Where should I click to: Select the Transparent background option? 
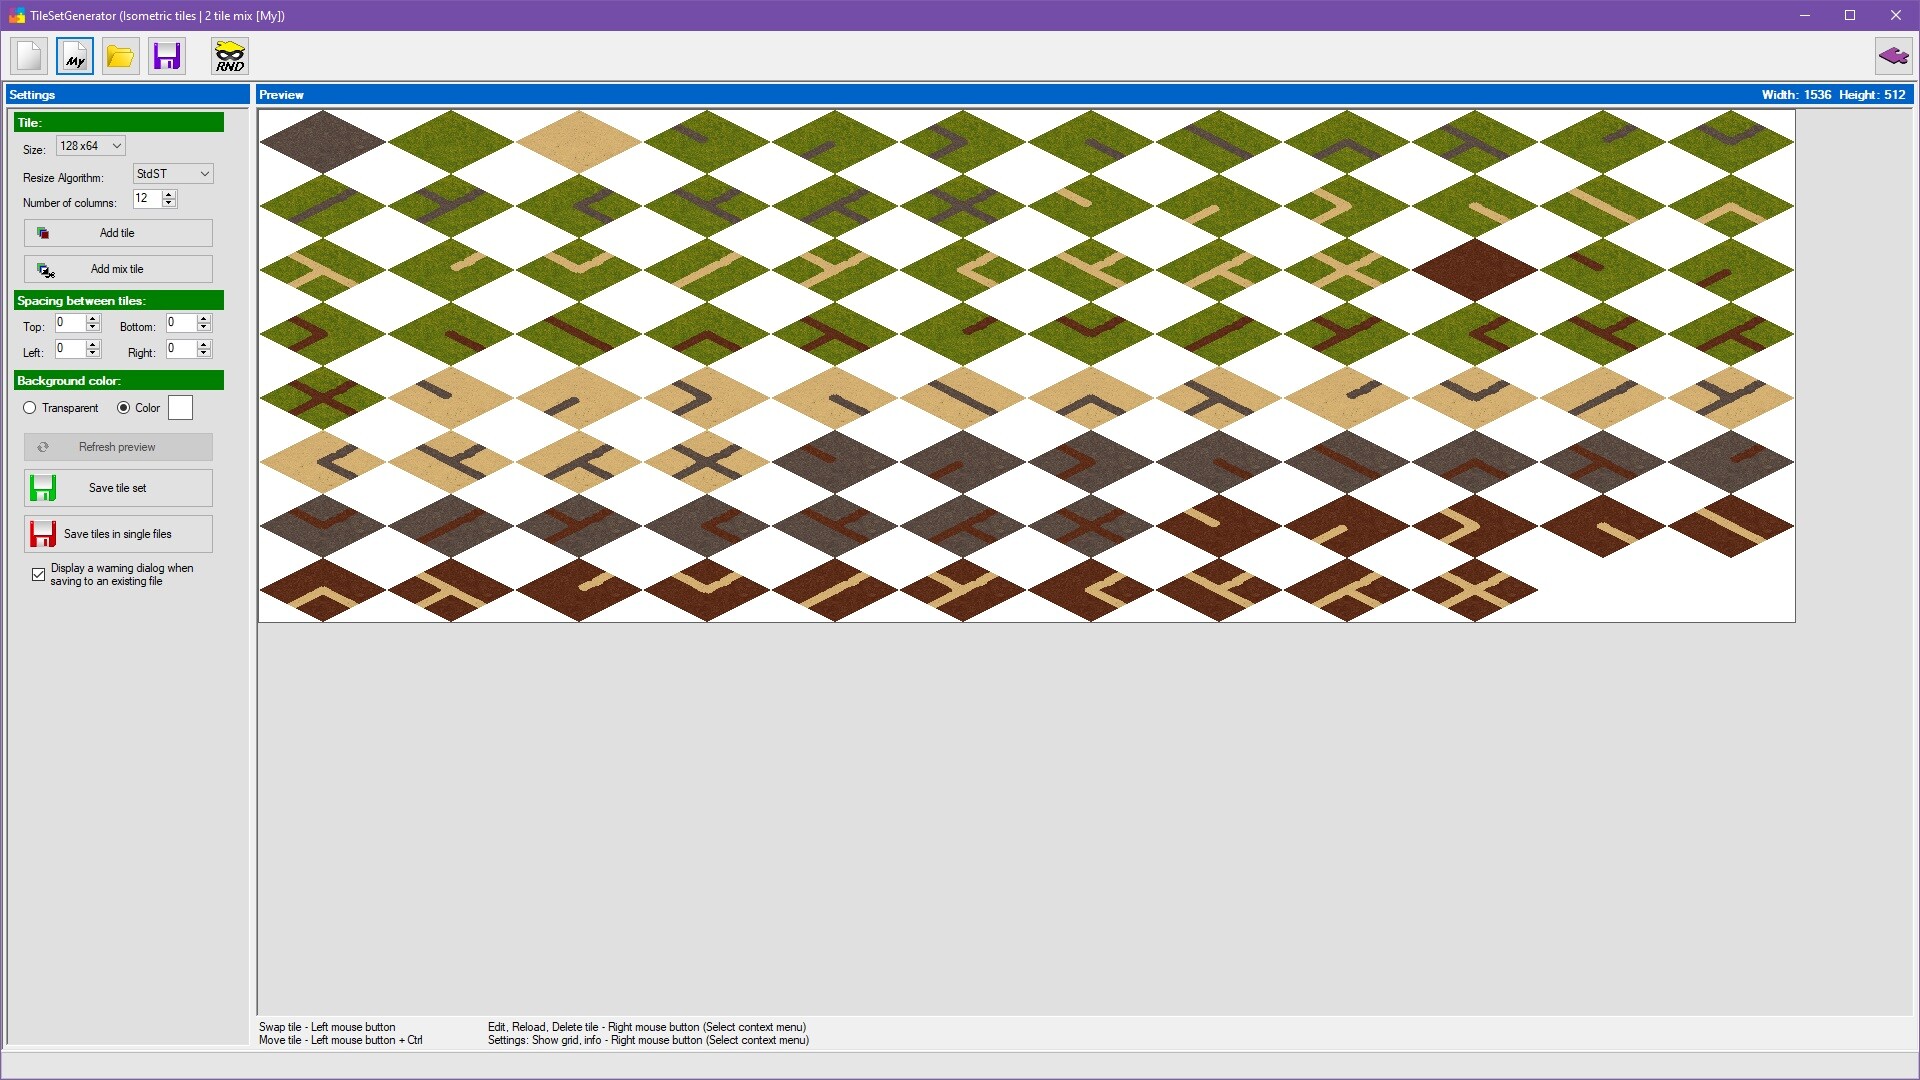(x=31, y=408)
